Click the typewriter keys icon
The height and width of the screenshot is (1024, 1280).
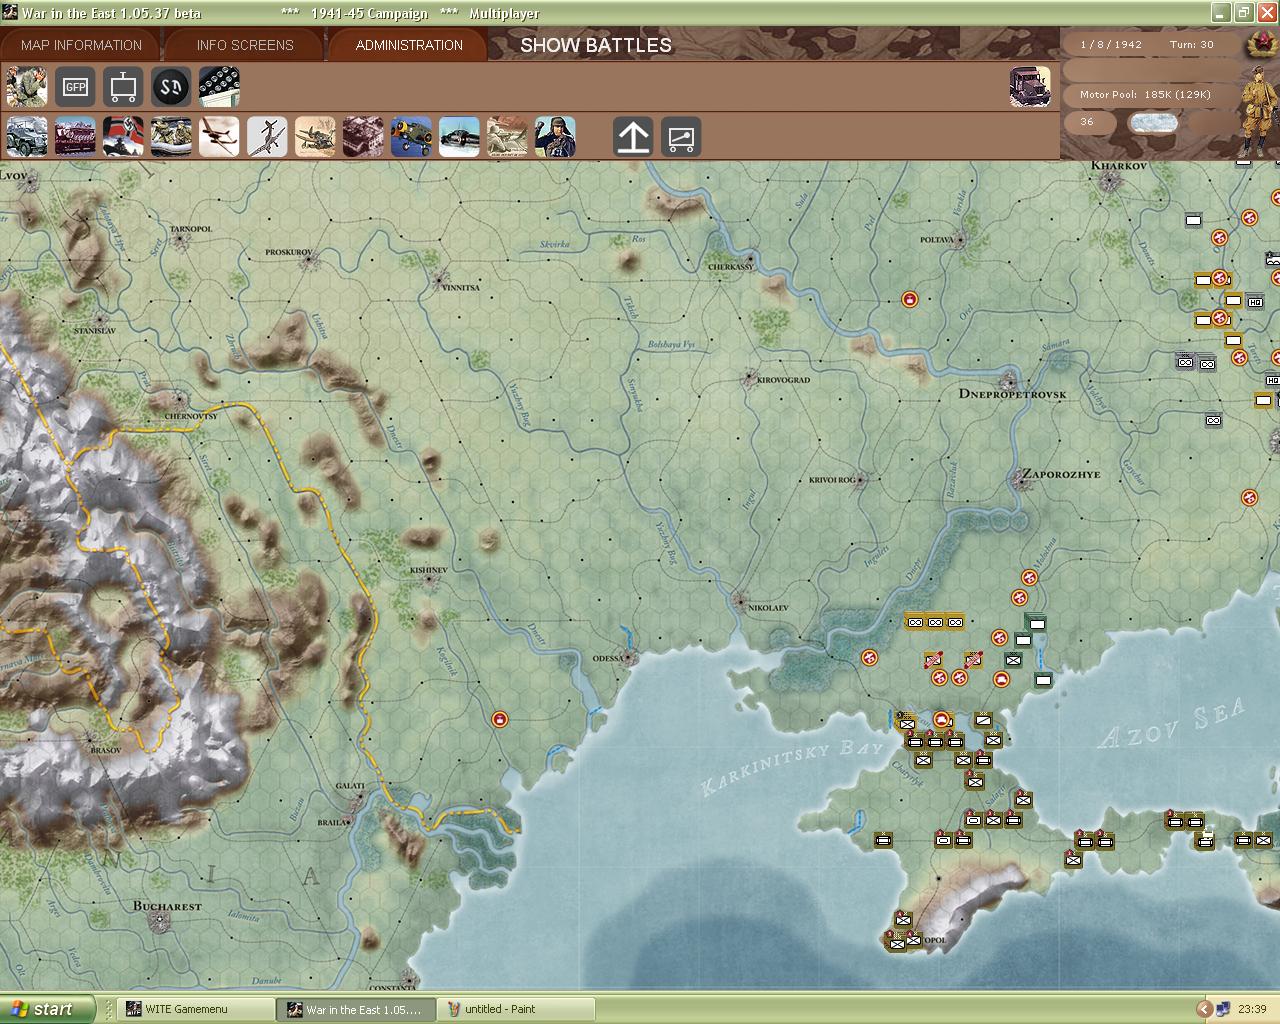pos(219,87)
